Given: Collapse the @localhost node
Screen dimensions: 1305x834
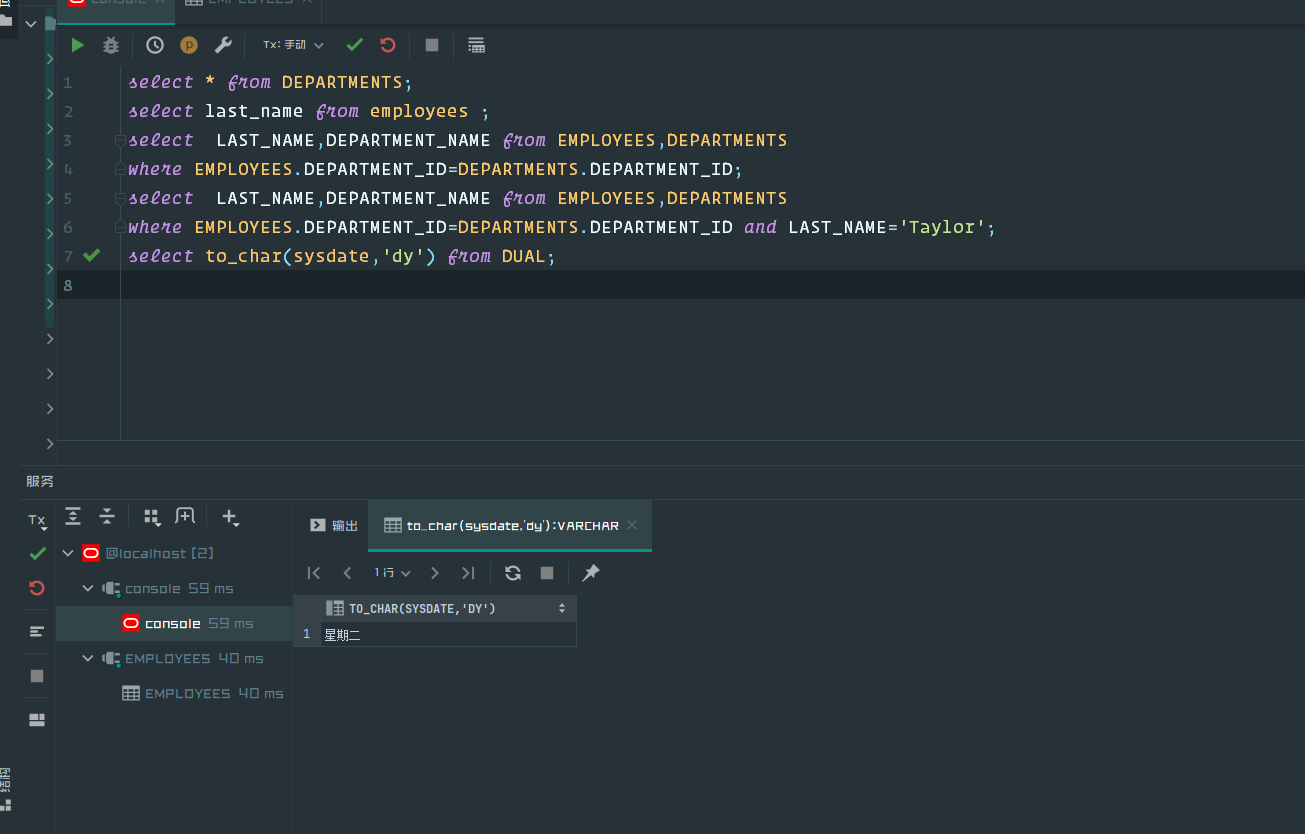Looking at the screenshot, I should (68, 553).
